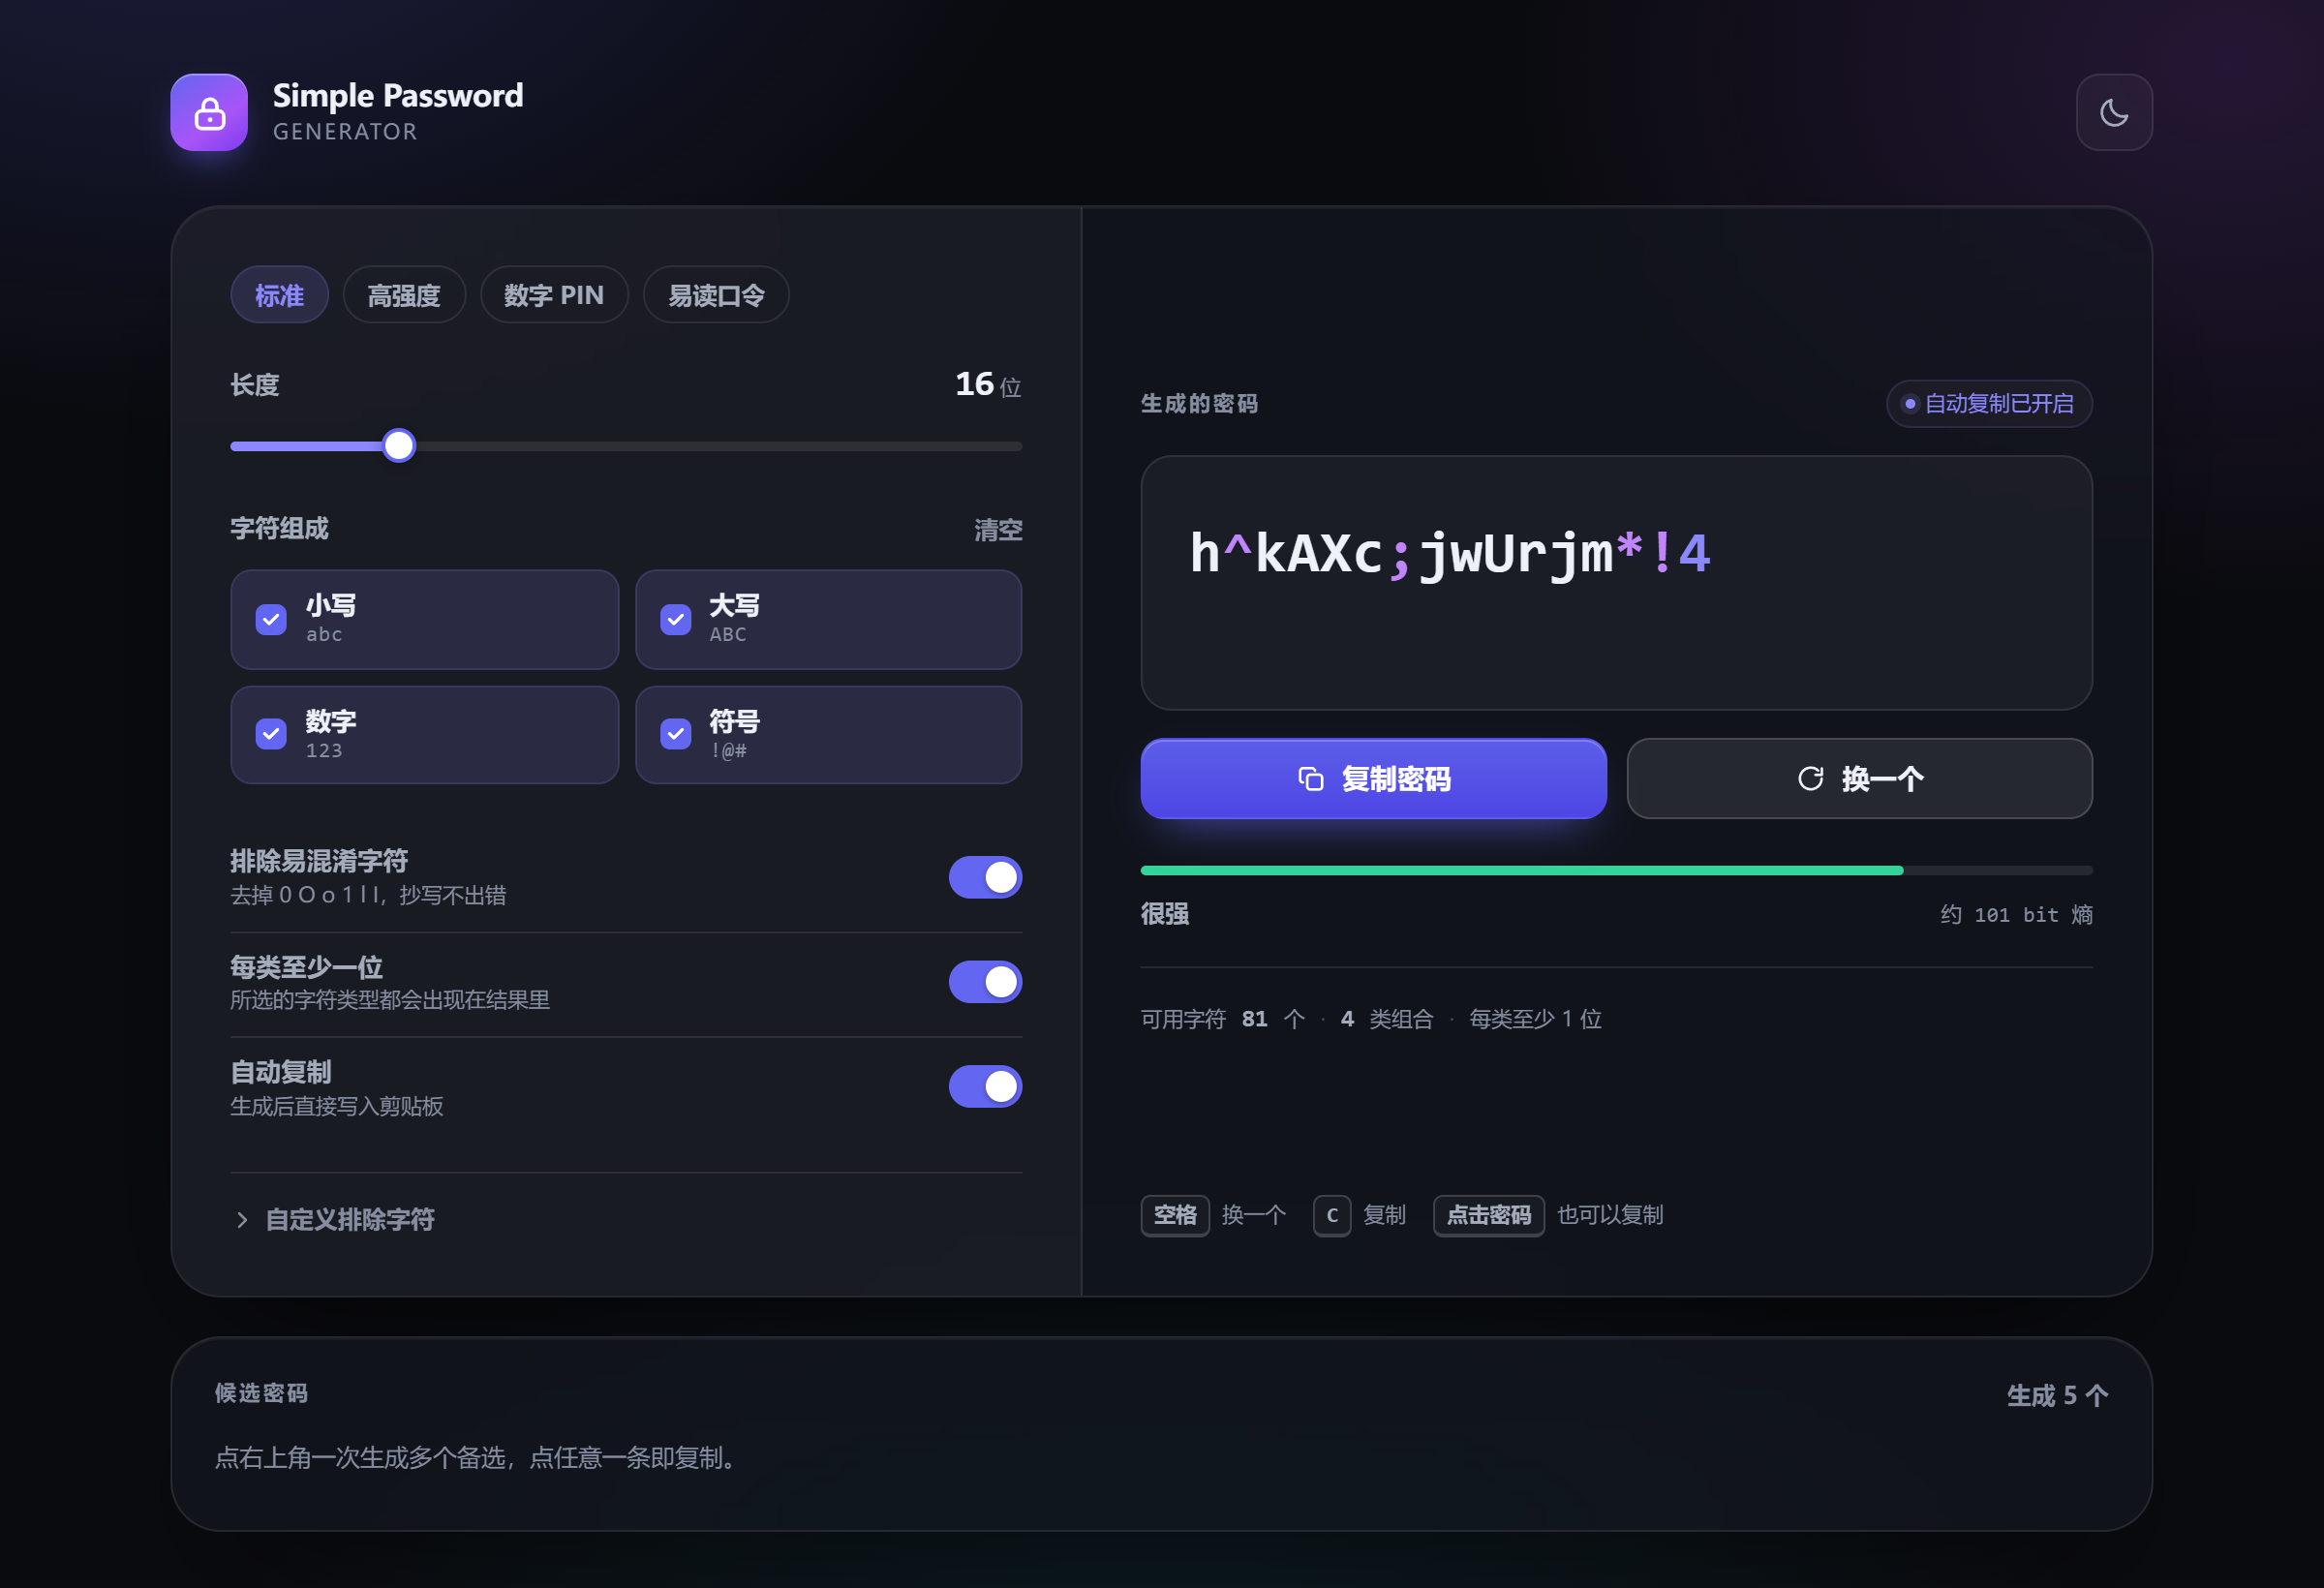Click the refresh icon in 换一个 button

[x=1810, y=778]
